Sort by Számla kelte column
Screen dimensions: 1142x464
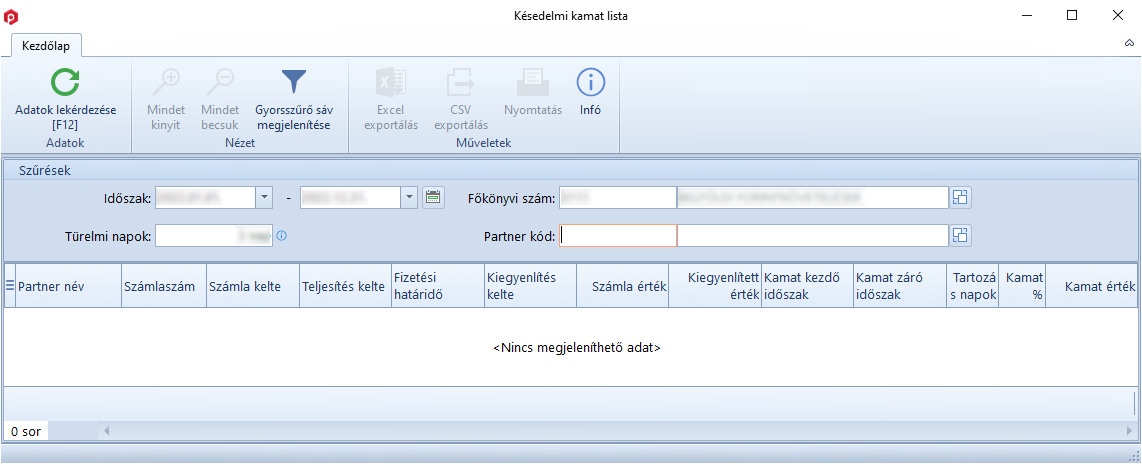253,286
